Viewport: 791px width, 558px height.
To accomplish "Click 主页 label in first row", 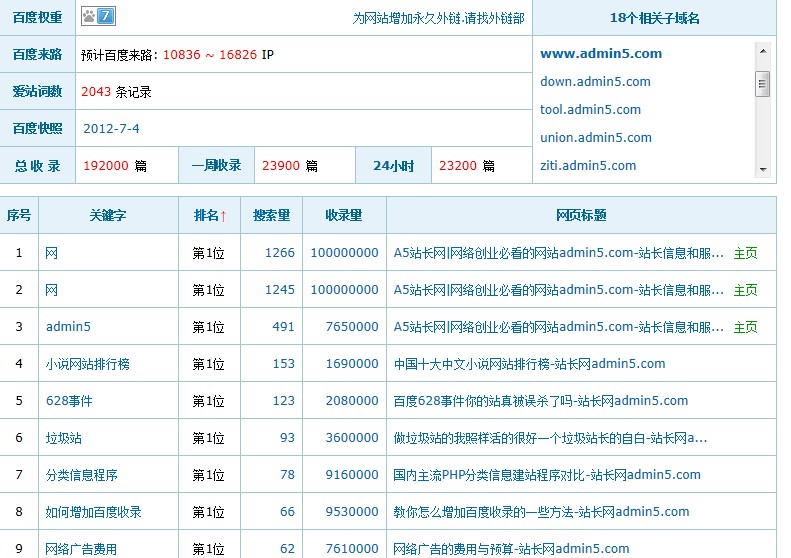I will (x=745, y=253).
